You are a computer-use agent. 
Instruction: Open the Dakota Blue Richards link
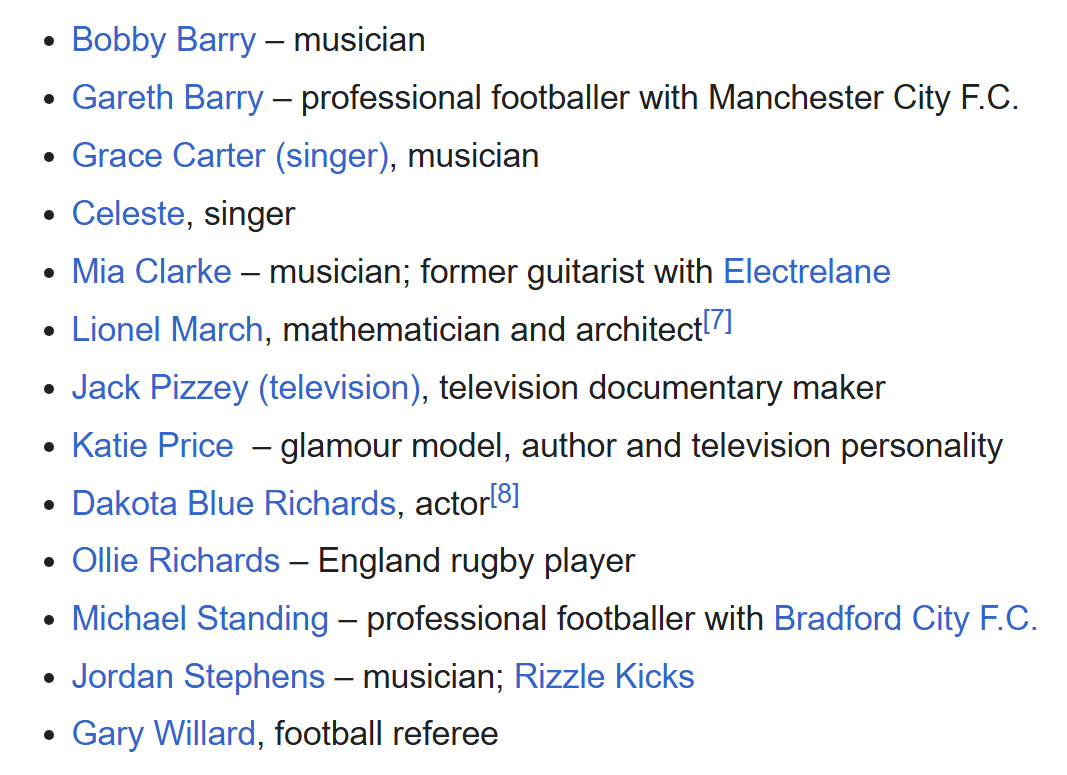pos(234,504)
